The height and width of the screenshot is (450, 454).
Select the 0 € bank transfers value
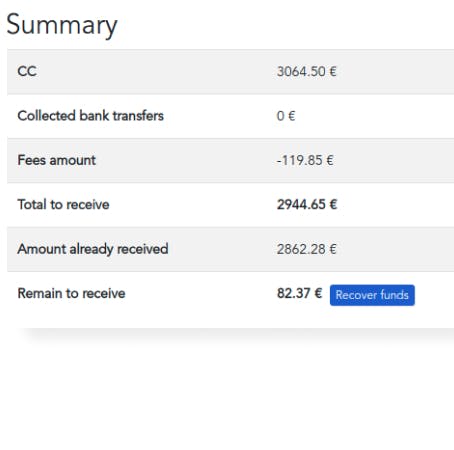(x=286, y=116)
